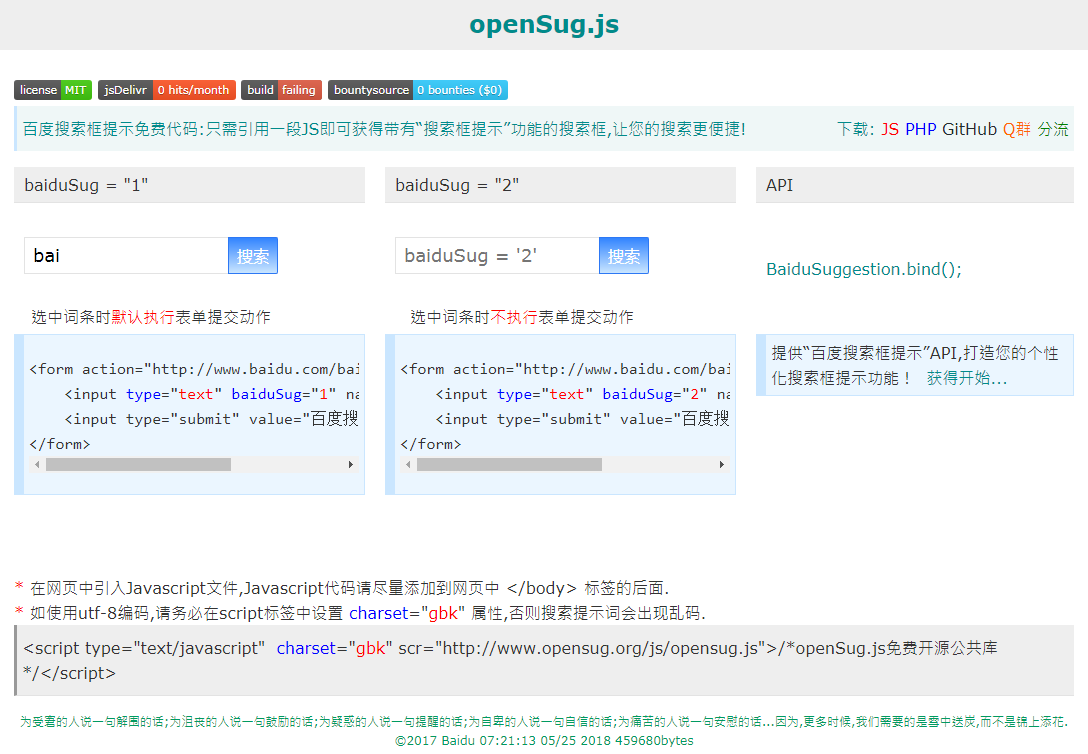Screen dimensions: 1088x754
Task: Open the PHP download link
Action: [x=921, y=129]
